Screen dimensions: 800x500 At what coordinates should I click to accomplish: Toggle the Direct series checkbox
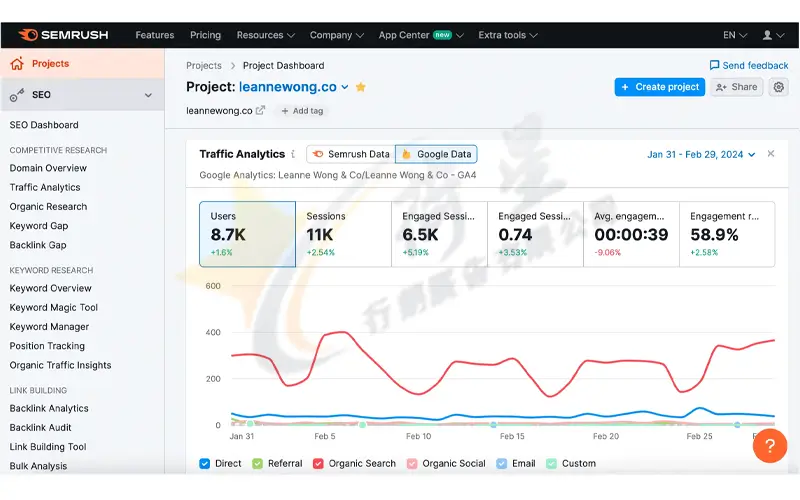[x=205, y=463]
